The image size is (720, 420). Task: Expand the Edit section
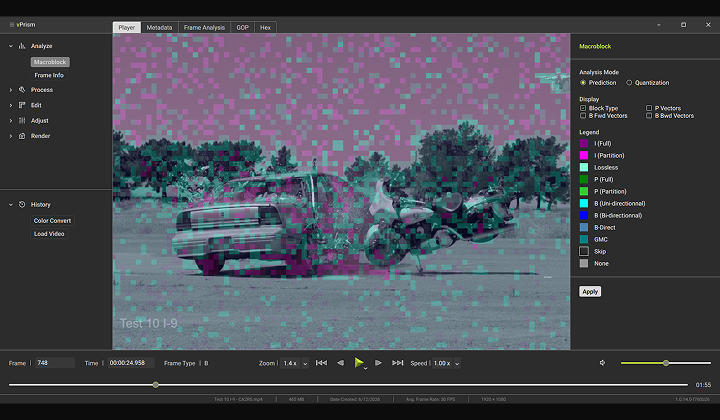(11, 105)
